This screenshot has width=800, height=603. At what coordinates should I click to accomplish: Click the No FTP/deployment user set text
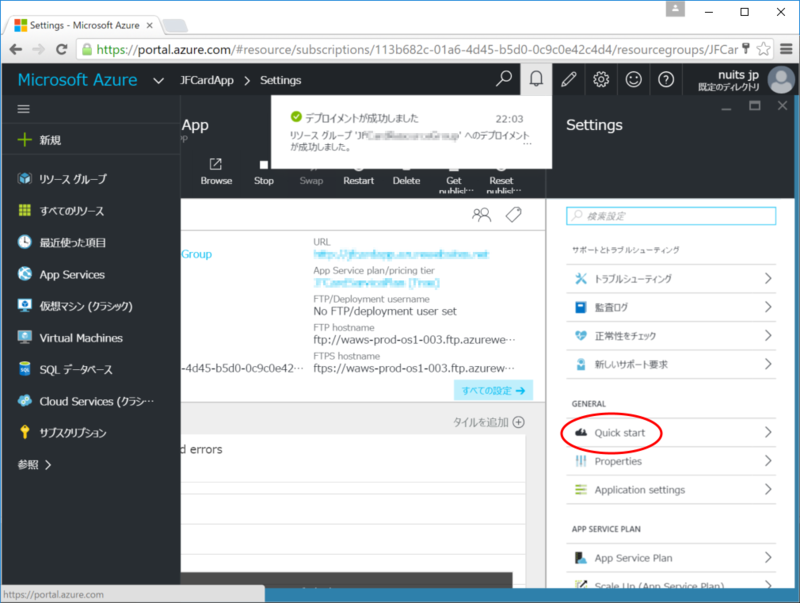[x=385, y=311]
